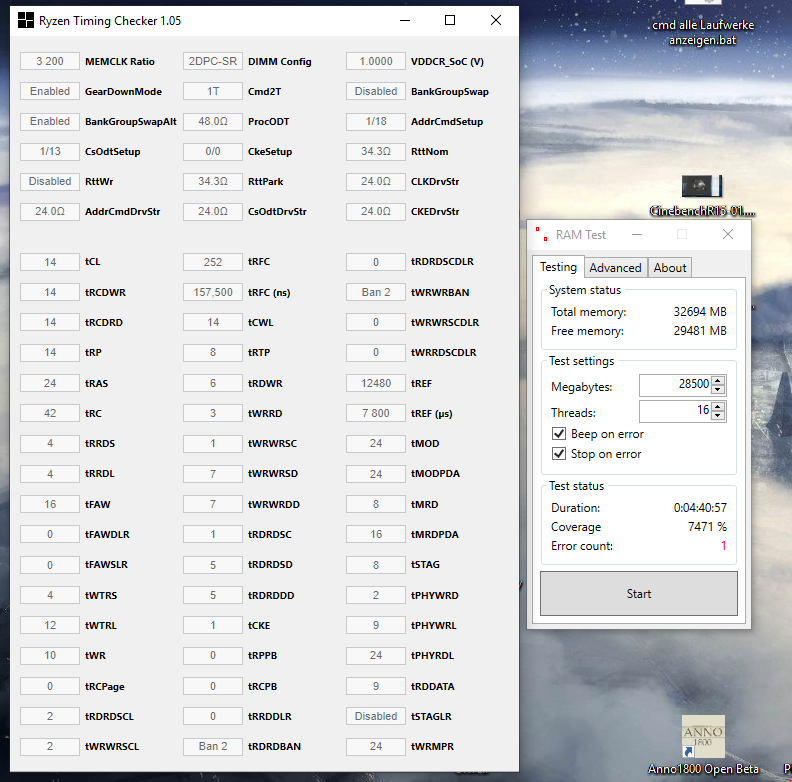Viewport: 792px width, 782px height.
Task: Click the tWRMPR value 24
Action: tap(376, 746)
